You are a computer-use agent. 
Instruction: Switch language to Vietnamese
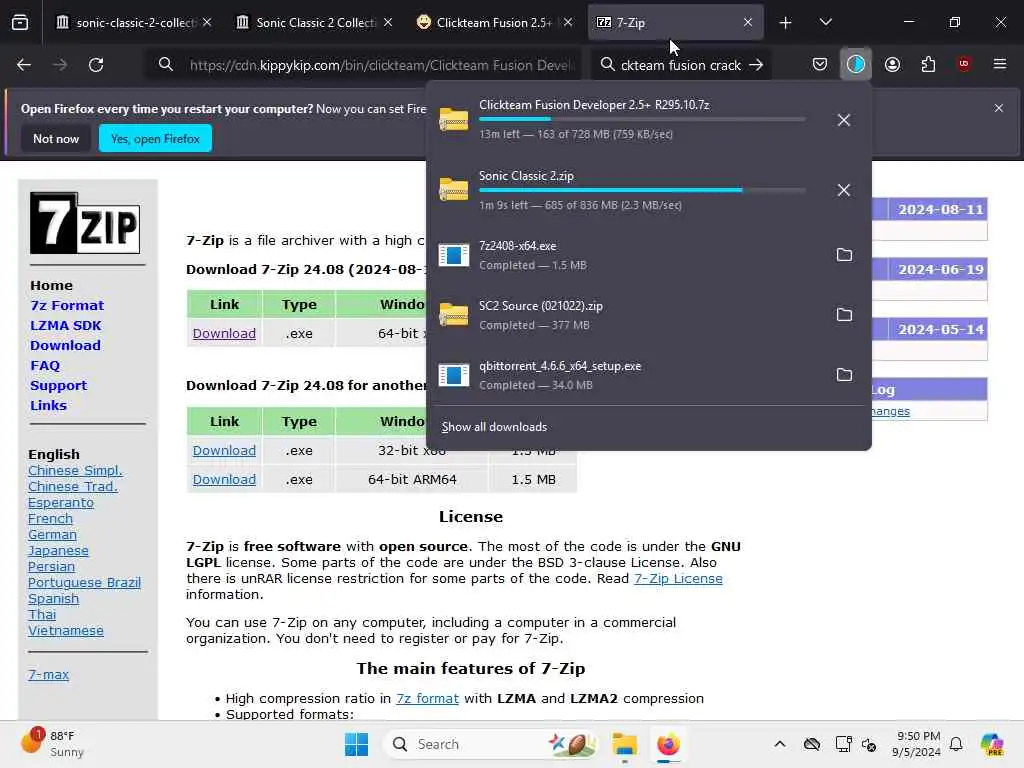tap(65, 630)
